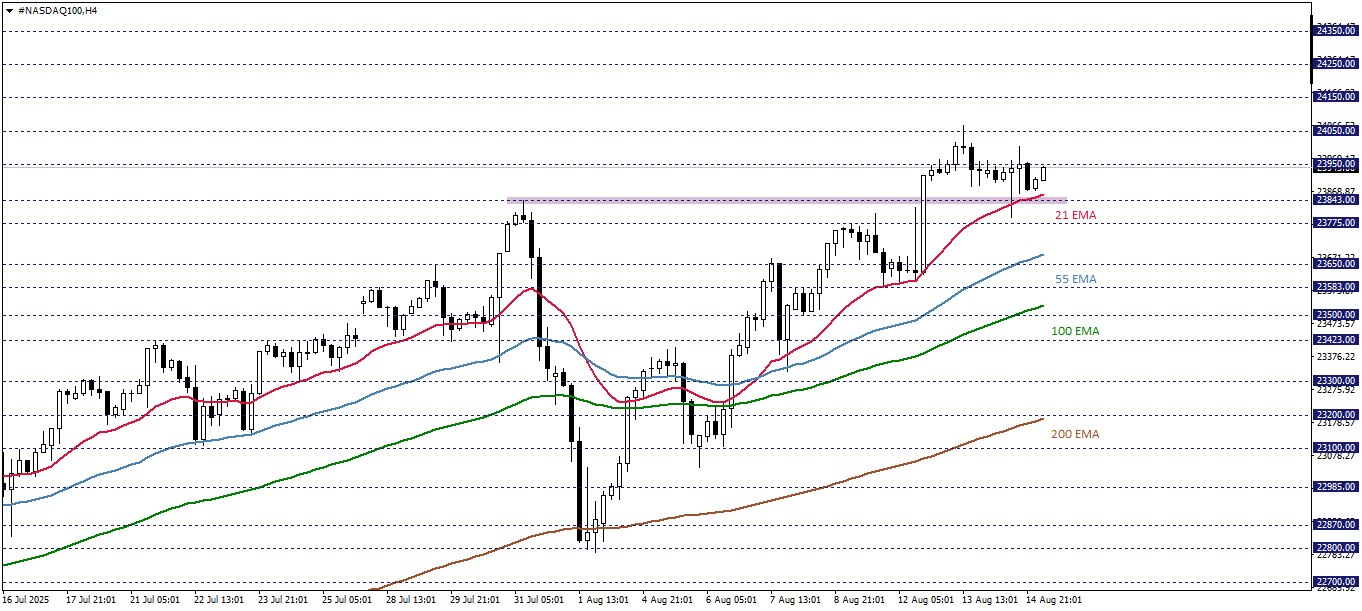Image resolution: width=1362 pixels, height=611 pixels.
Task: Click the 23583.00 price level label
Action: [x=1334, y=287]
